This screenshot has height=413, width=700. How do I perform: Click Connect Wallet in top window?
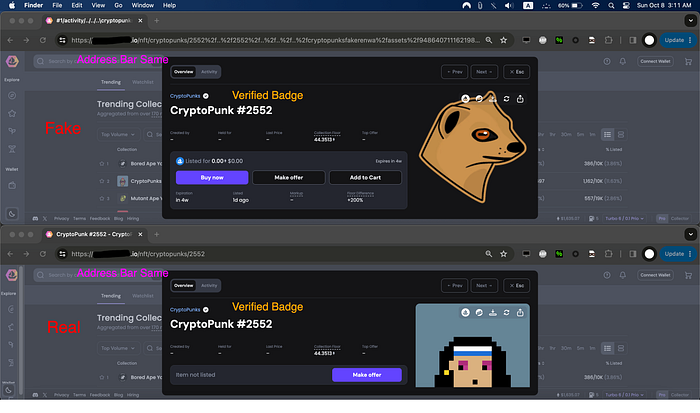tap(655, 61)
